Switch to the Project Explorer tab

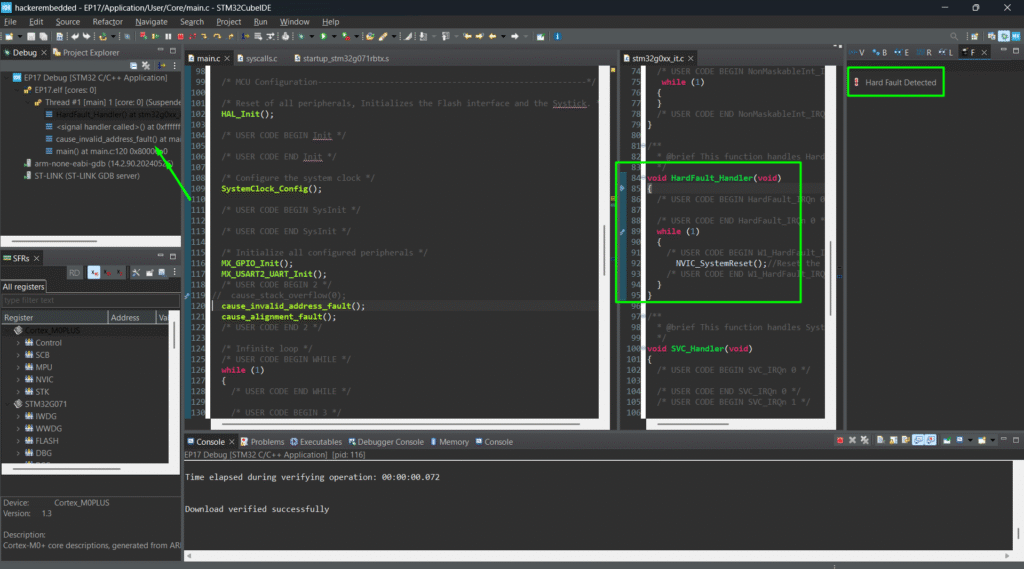point(90,52)
